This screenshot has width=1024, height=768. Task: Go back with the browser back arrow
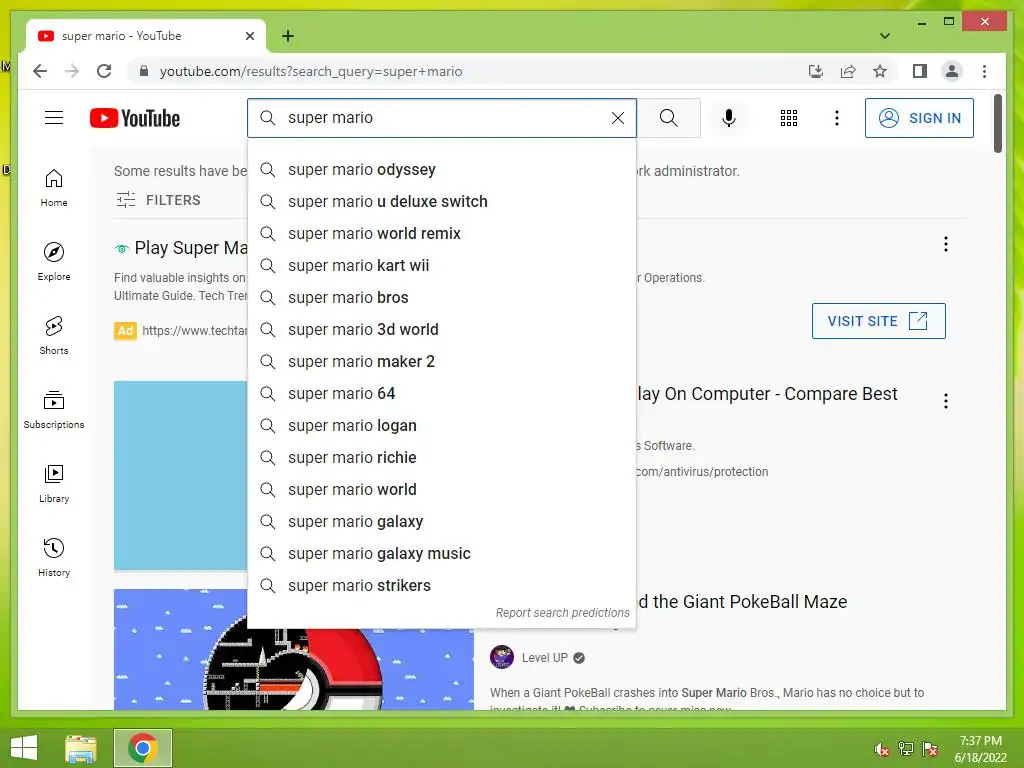click(x=40, y=71)
